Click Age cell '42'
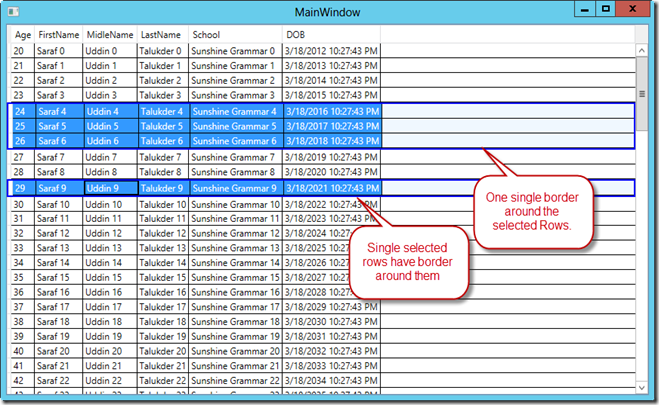 click(23, 380)
